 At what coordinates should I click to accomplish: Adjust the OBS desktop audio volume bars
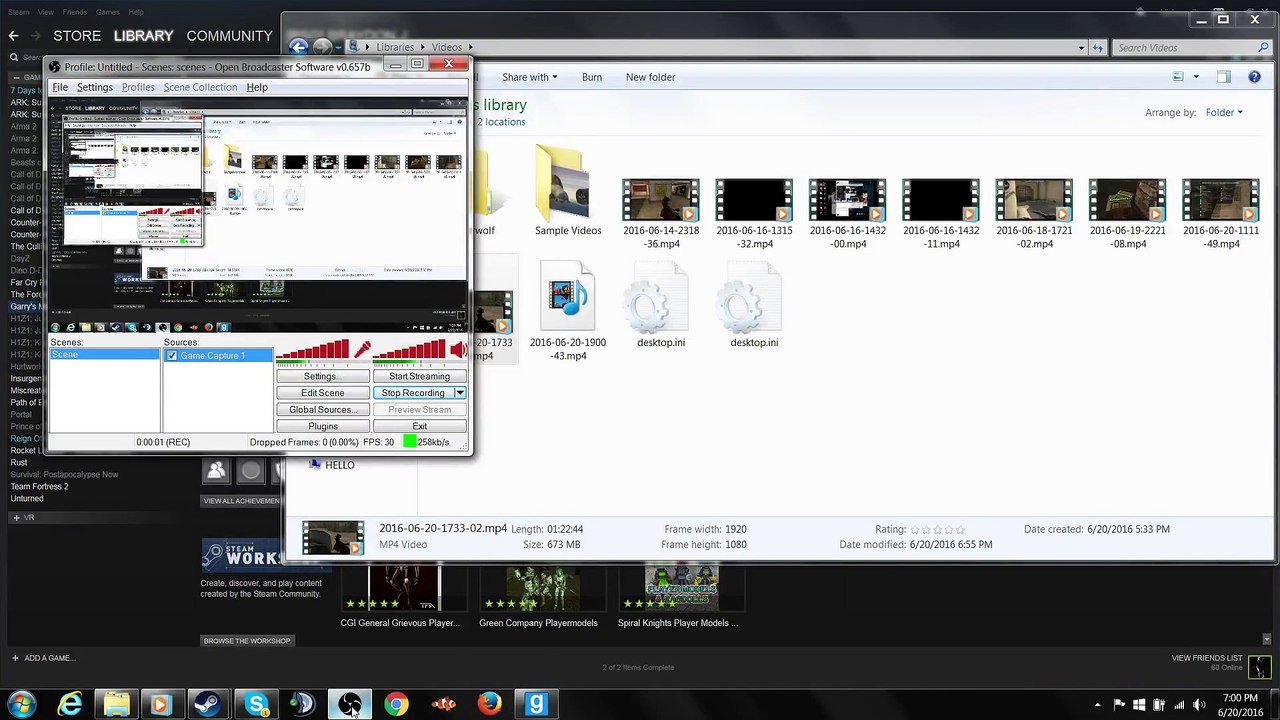pyautogui.click(x=409, y=349)
